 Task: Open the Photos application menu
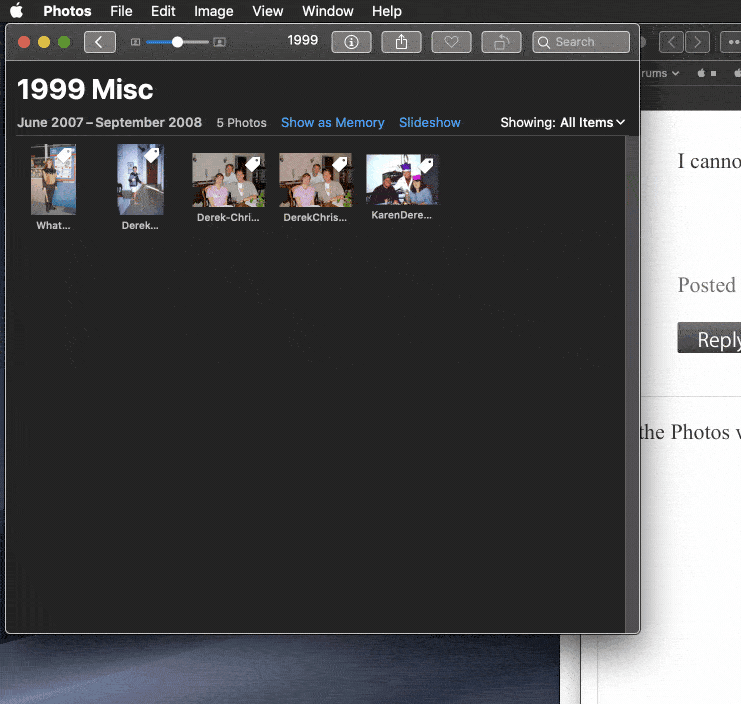(67, 11)
